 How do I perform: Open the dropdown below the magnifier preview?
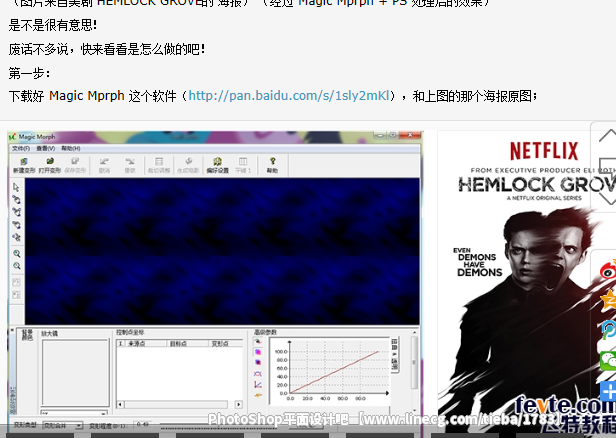point(74,413)
